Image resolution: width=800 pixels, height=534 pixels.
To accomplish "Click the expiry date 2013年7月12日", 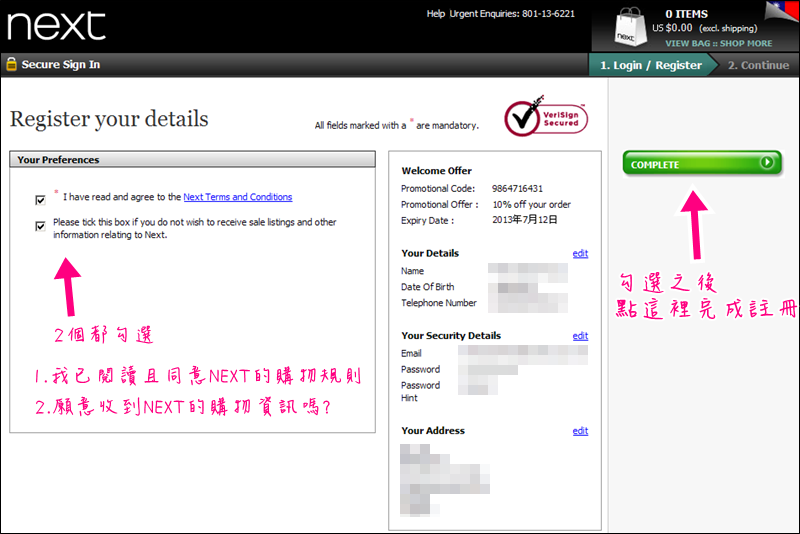I will pyautogui.click(x=524, y=220).
